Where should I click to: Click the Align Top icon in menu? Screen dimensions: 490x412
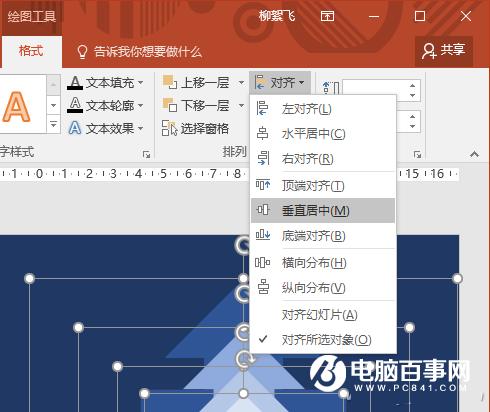(x=263, y=184)
